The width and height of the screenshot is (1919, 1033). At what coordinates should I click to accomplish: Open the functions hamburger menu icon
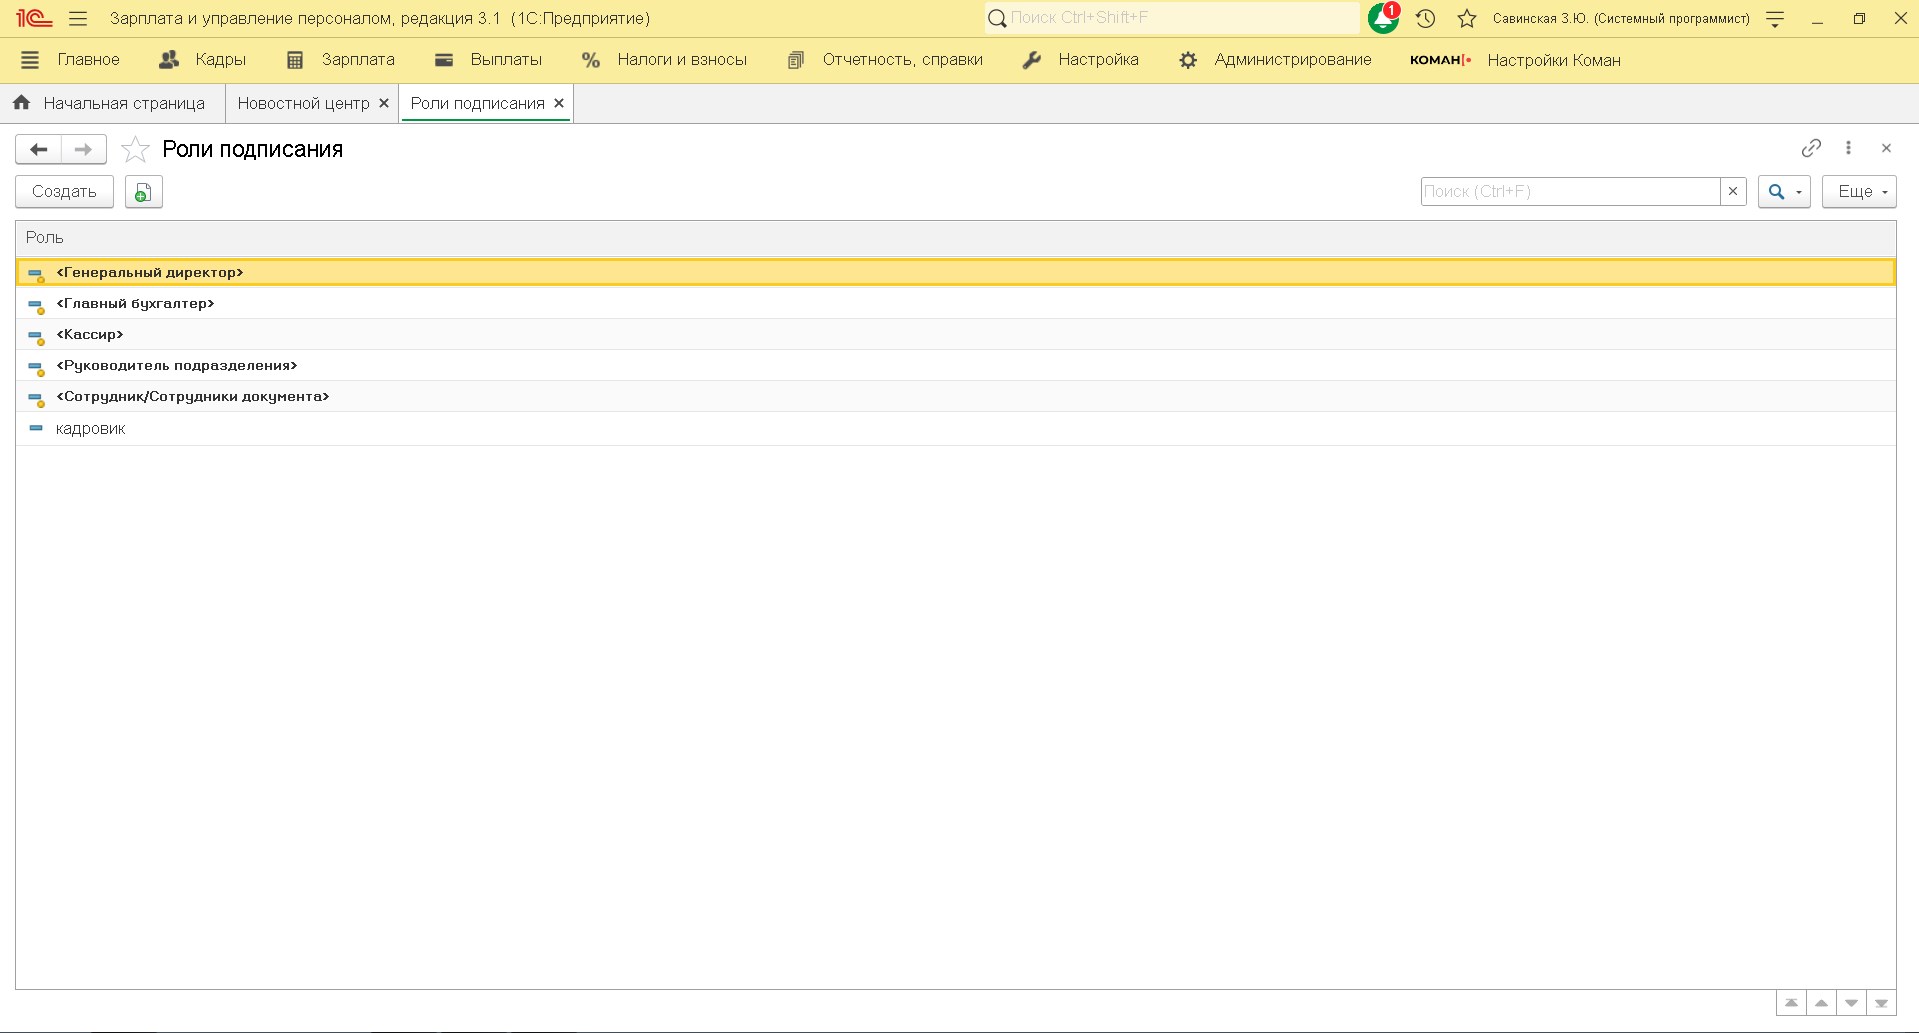[x=78, y=18]
